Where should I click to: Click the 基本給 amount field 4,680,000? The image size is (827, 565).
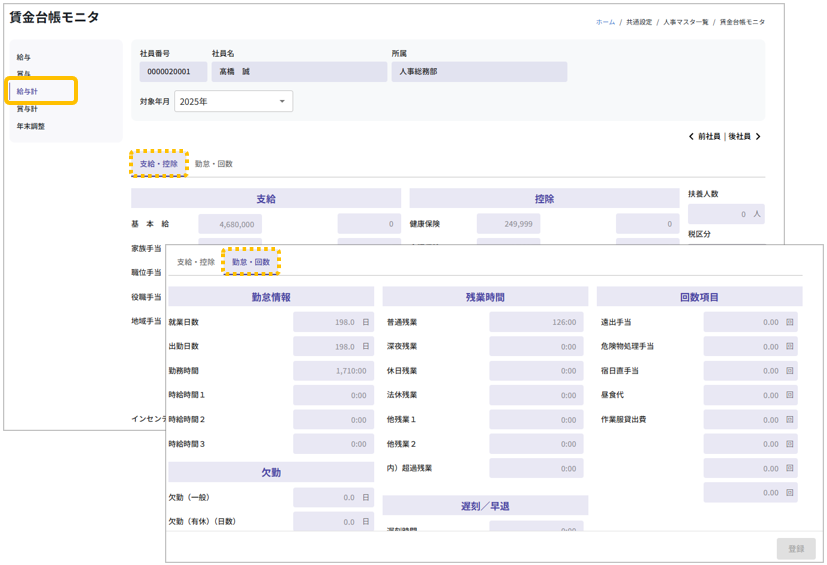point(230,224)
